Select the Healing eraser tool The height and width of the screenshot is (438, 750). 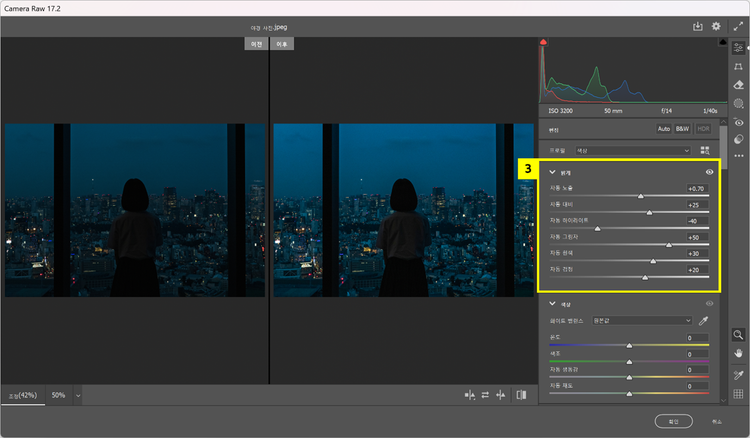click(x=739, y=85)
